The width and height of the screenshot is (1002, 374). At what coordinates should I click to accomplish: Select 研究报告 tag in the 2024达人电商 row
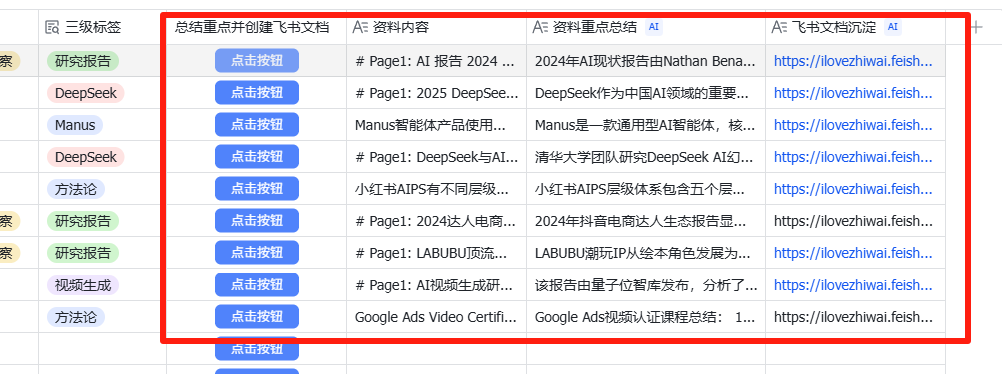(83, 221)
